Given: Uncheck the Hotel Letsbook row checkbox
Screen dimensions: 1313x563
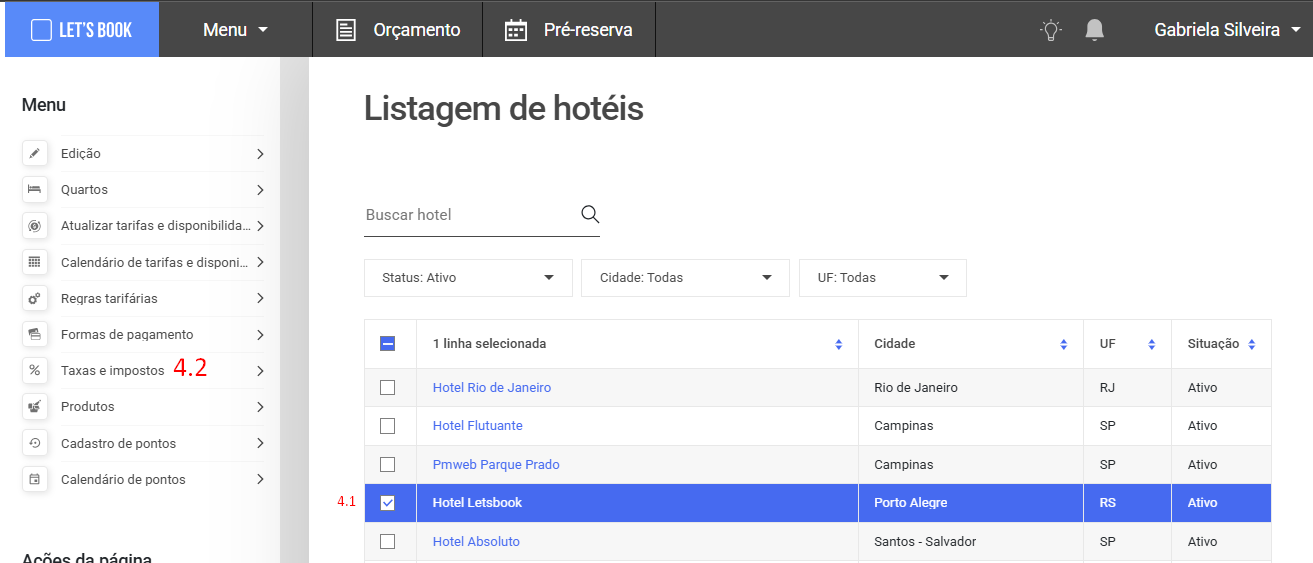Looking at the screenshot, I should point(388,503).
